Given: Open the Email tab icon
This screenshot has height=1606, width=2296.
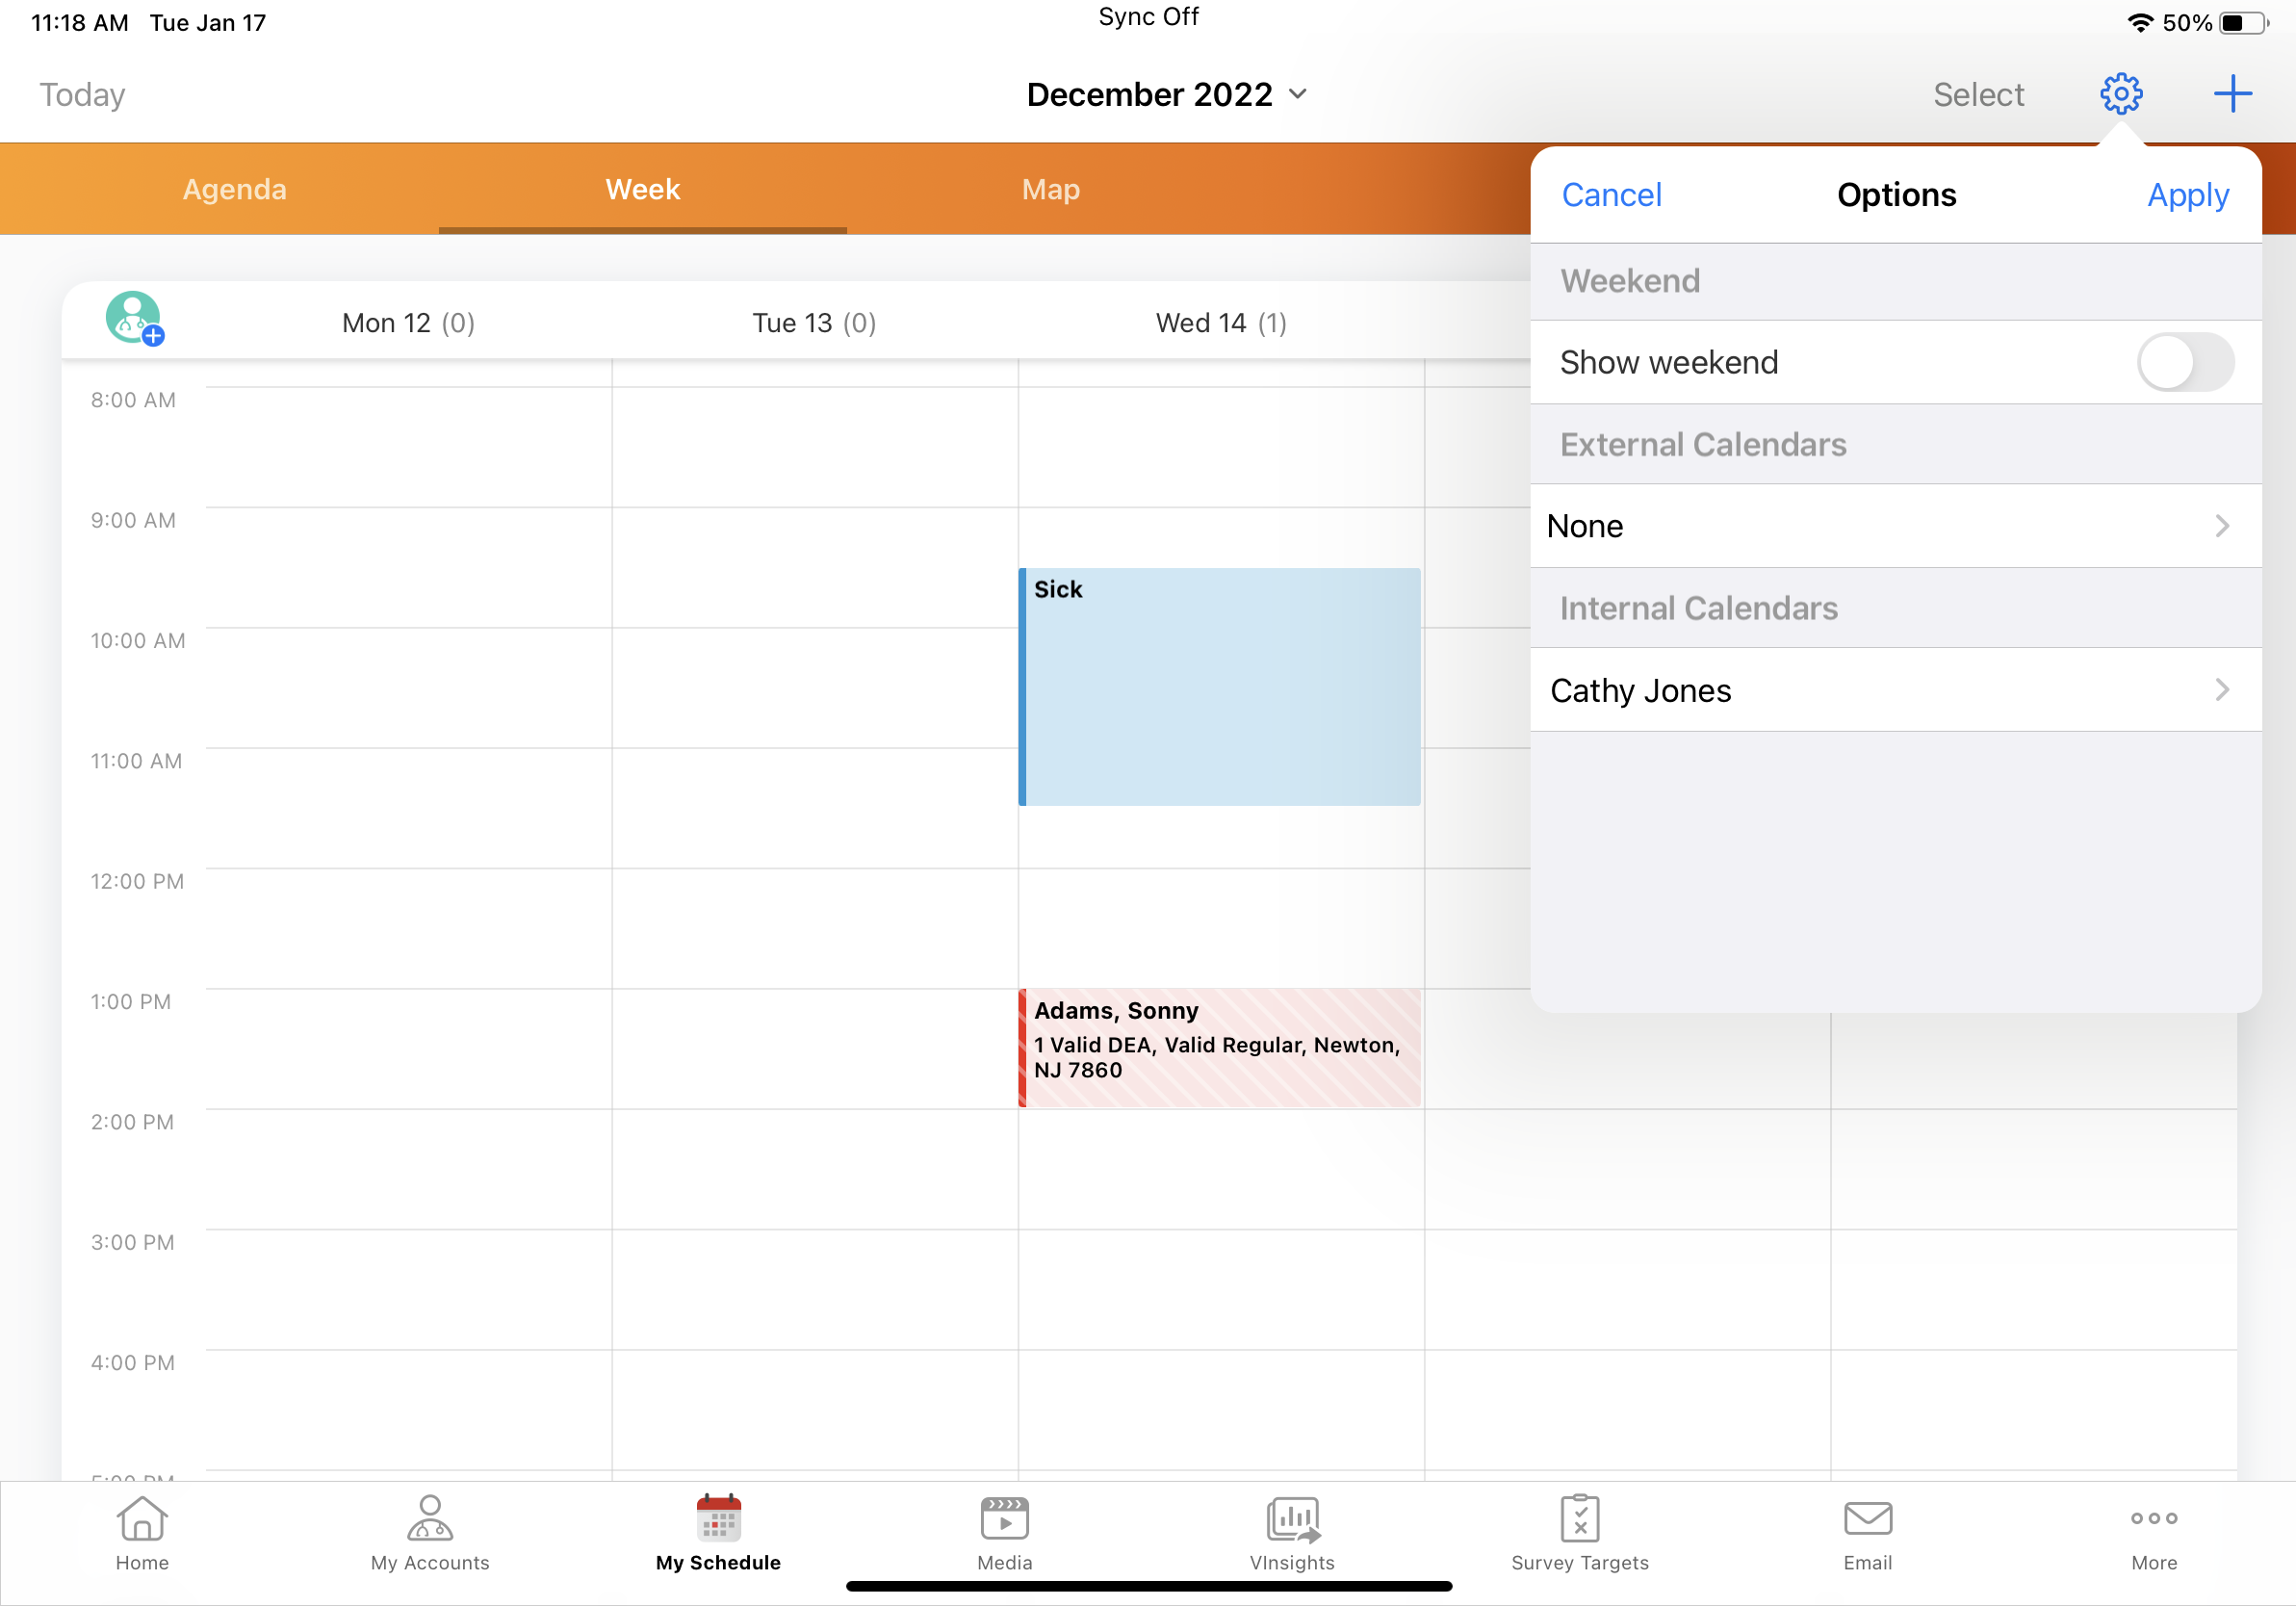Looking at the screenshot, I should (x=1867, y=1532).
